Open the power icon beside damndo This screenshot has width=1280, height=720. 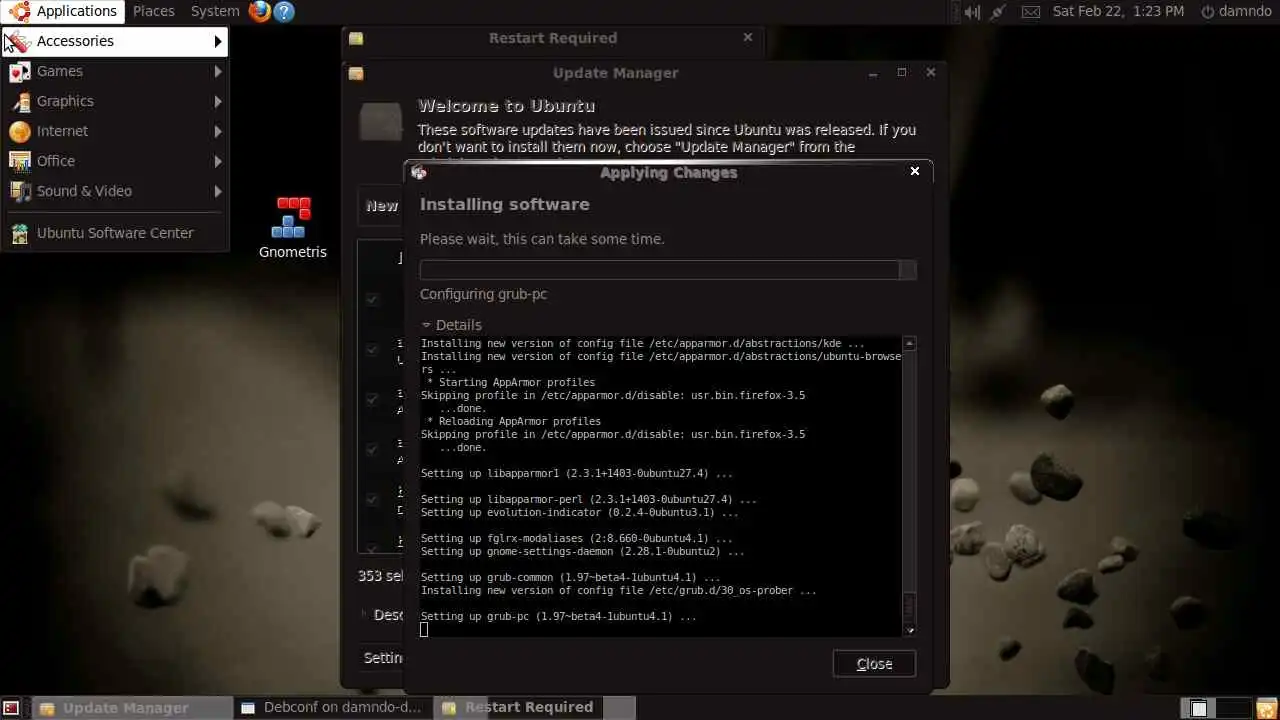click(1207, 11)
